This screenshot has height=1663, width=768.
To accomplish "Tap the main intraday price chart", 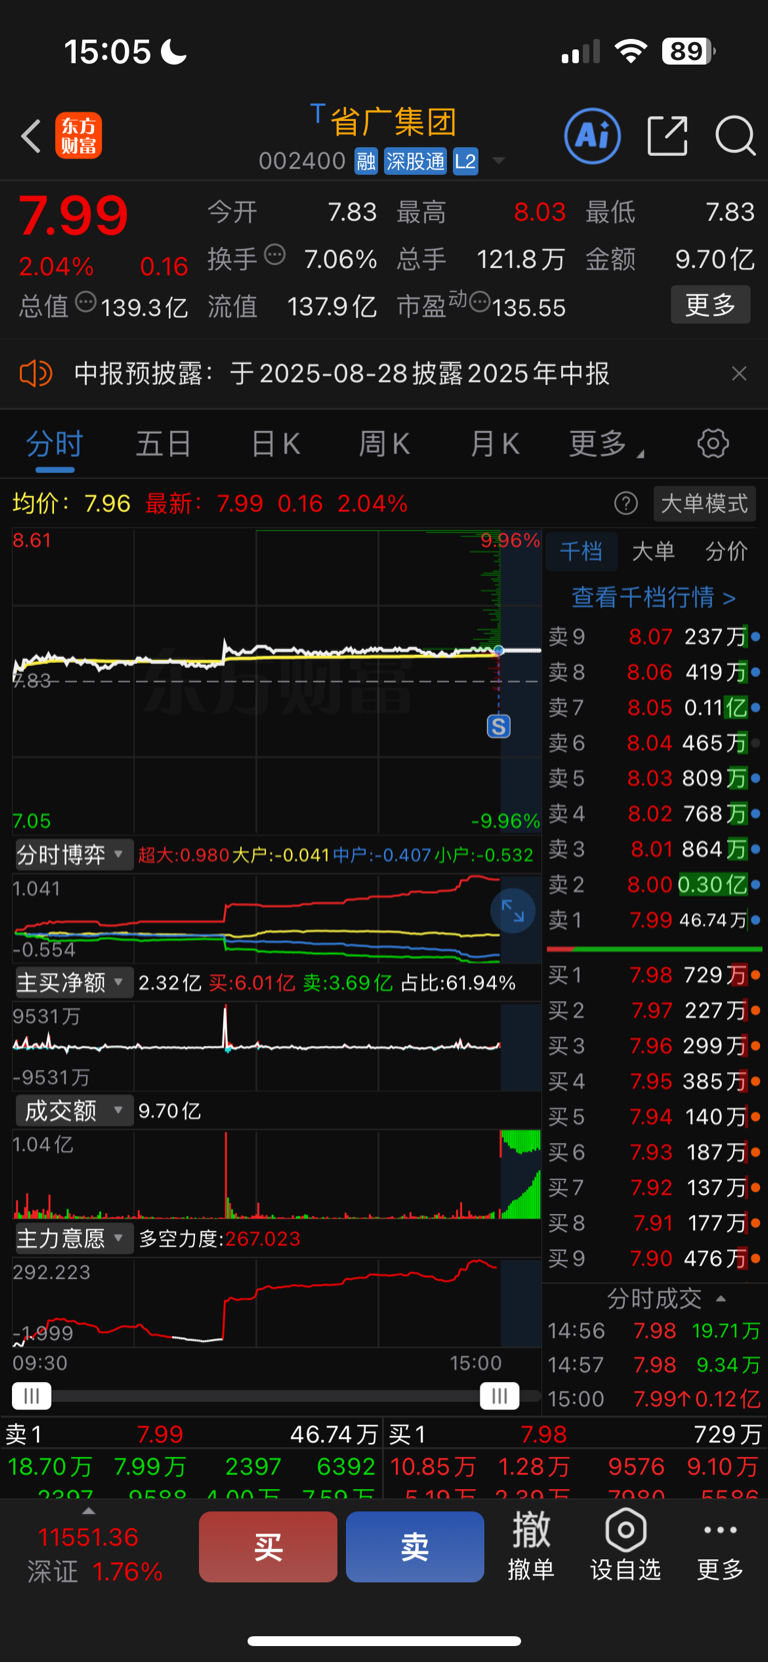I will point(276,682).
